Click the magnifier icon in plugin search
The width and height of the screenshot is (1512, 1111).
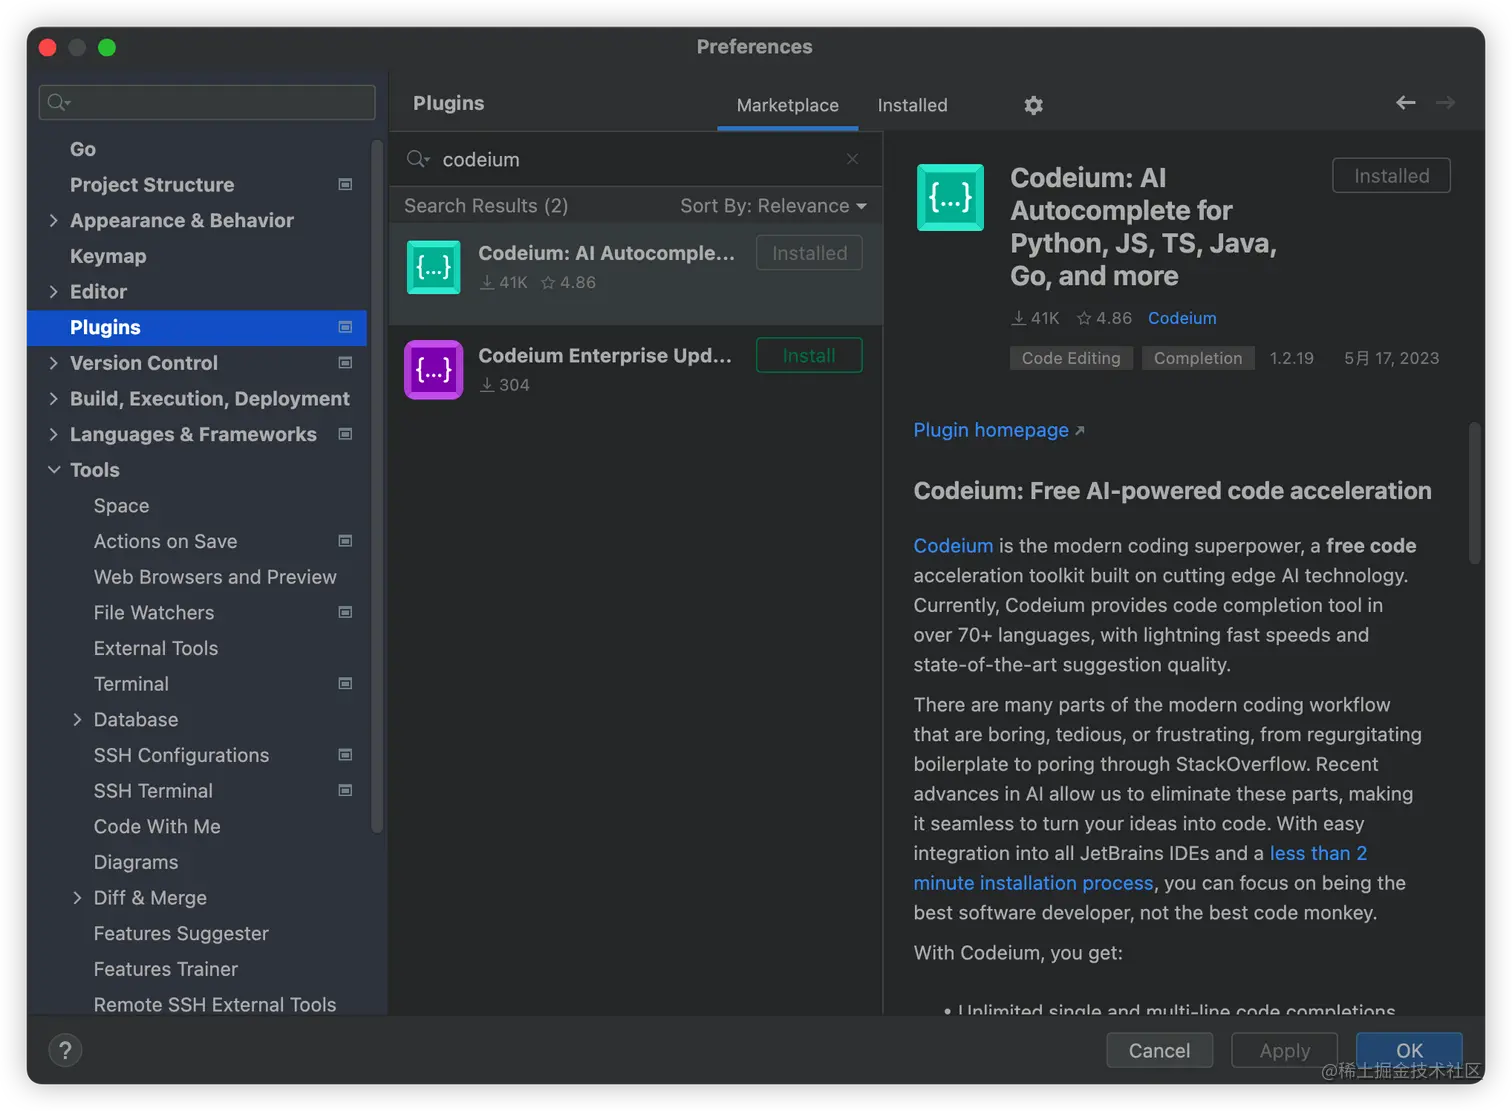[x=417, y=159]
